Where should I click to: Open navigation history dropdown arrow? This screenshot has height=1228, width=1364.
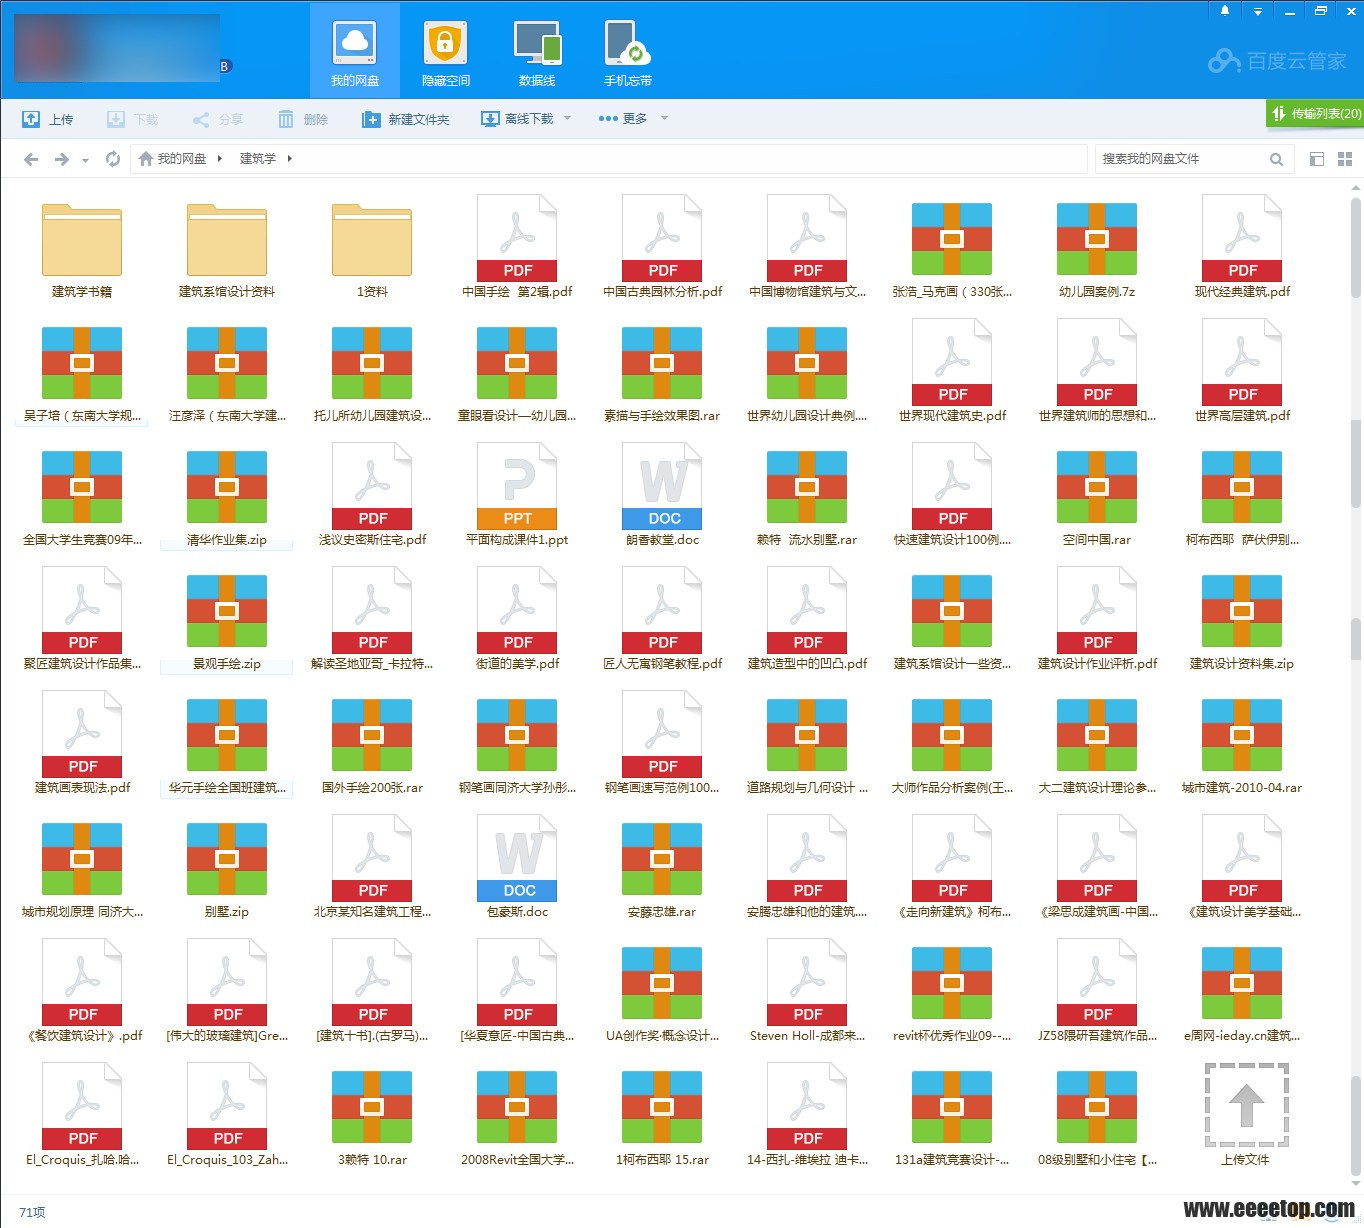click(85, 160)
